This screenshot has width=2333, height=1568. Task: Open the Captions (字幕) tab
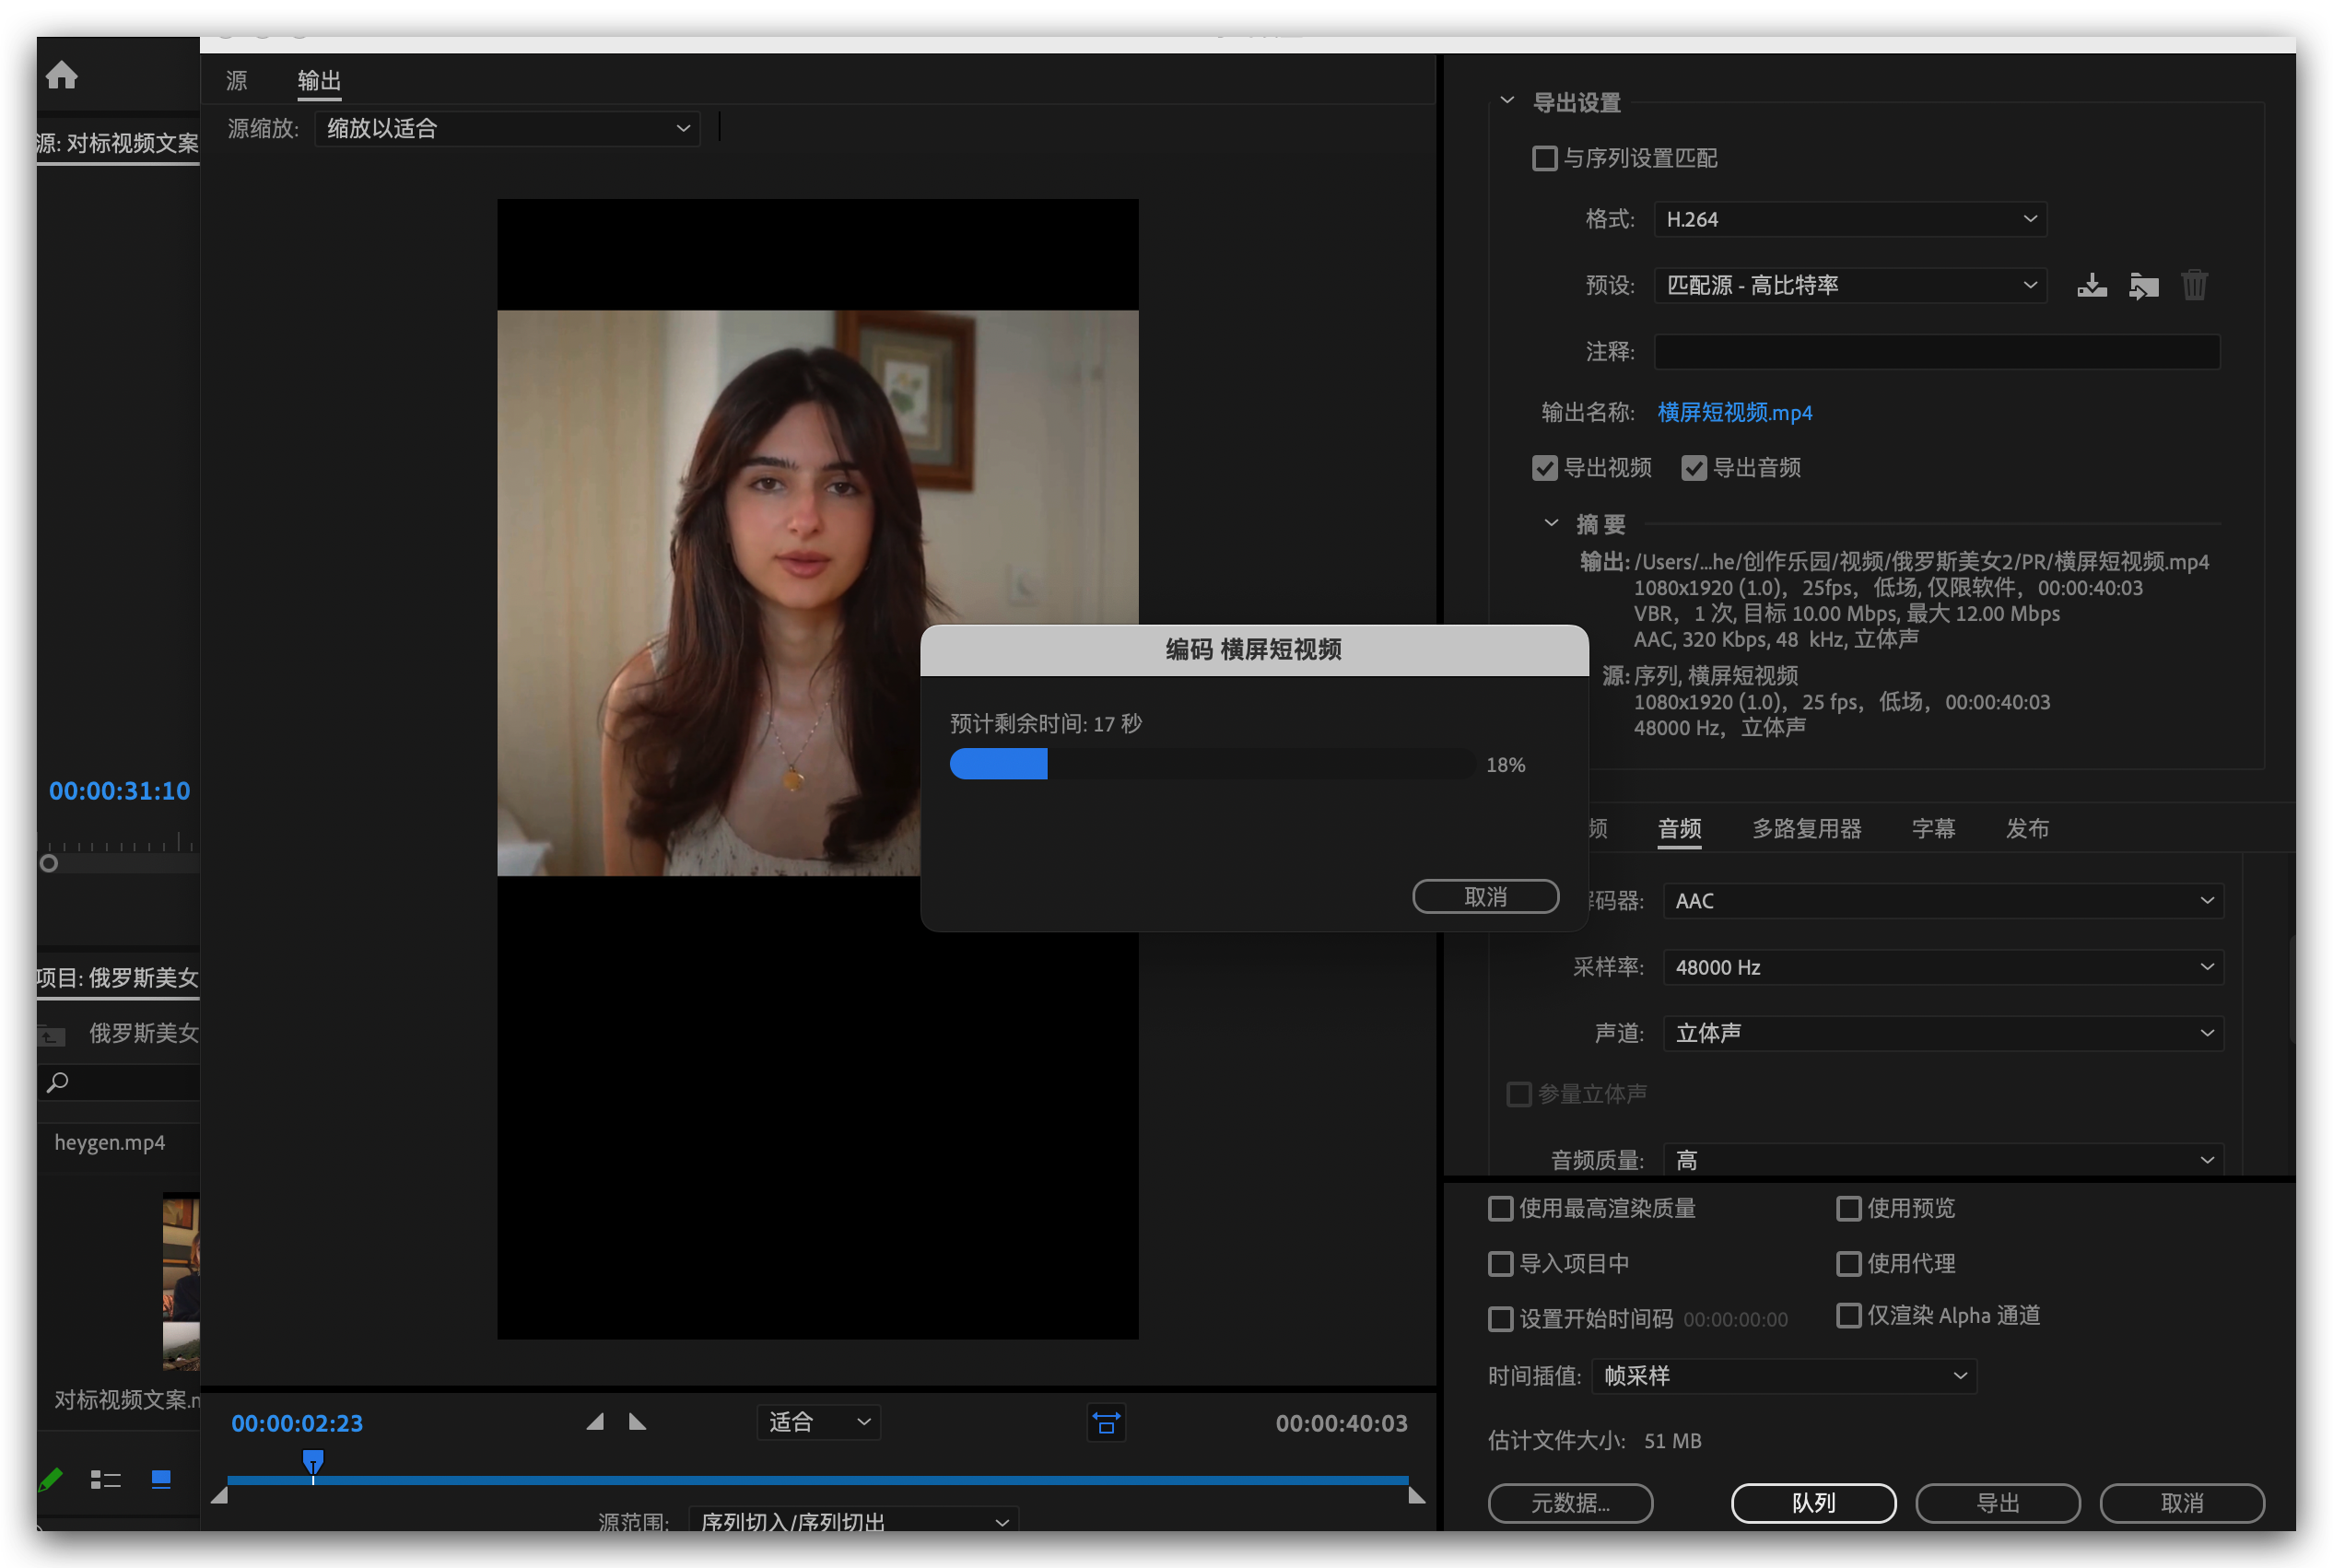coord(1932,828)
